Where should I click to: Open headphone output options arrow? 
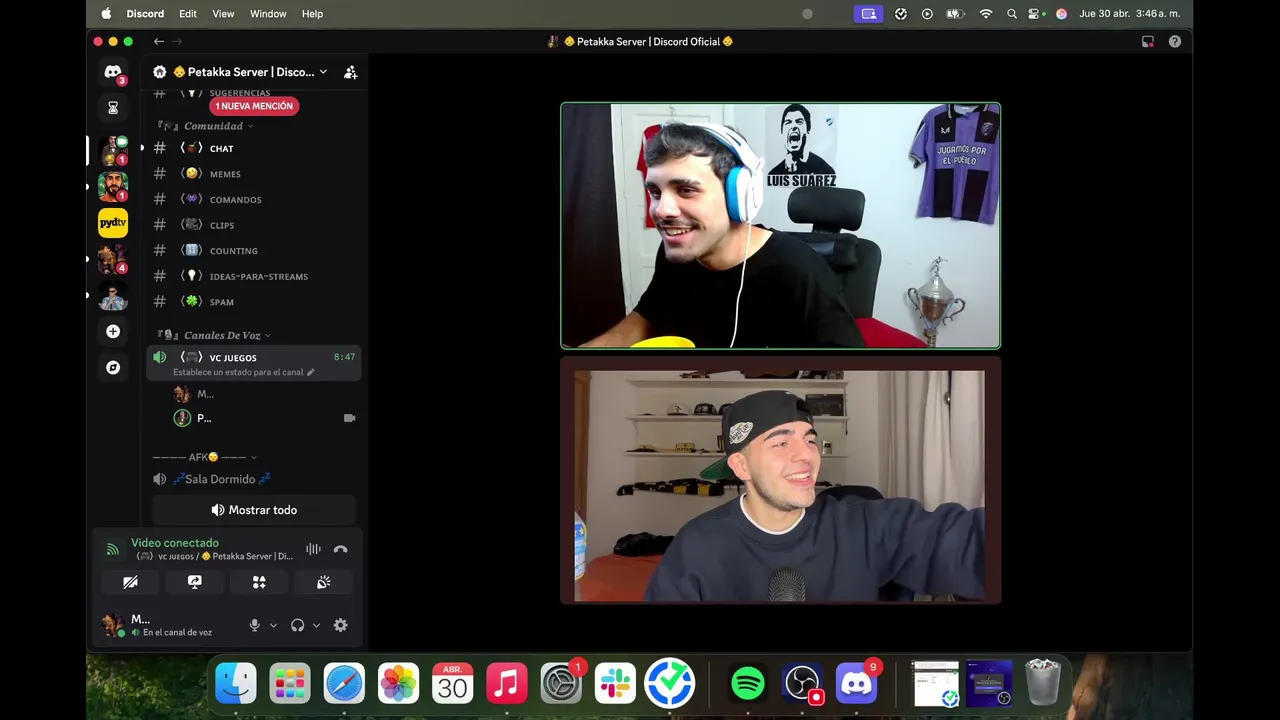tap(316, 625)
